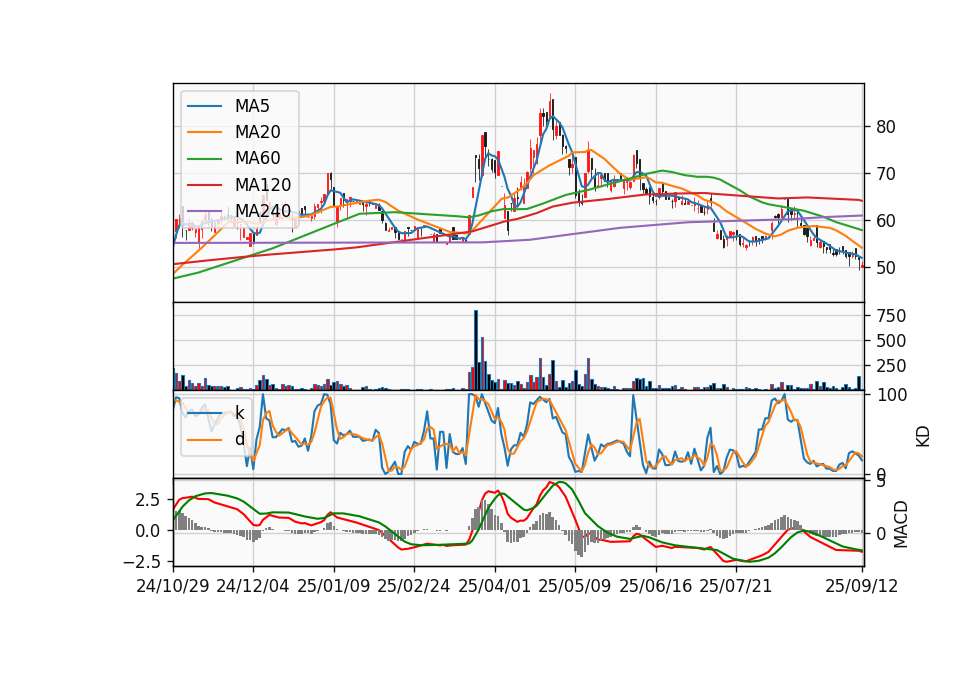Screen dimensions: 960x690
Task: Click the MA120 legend label
Action: 263,185
